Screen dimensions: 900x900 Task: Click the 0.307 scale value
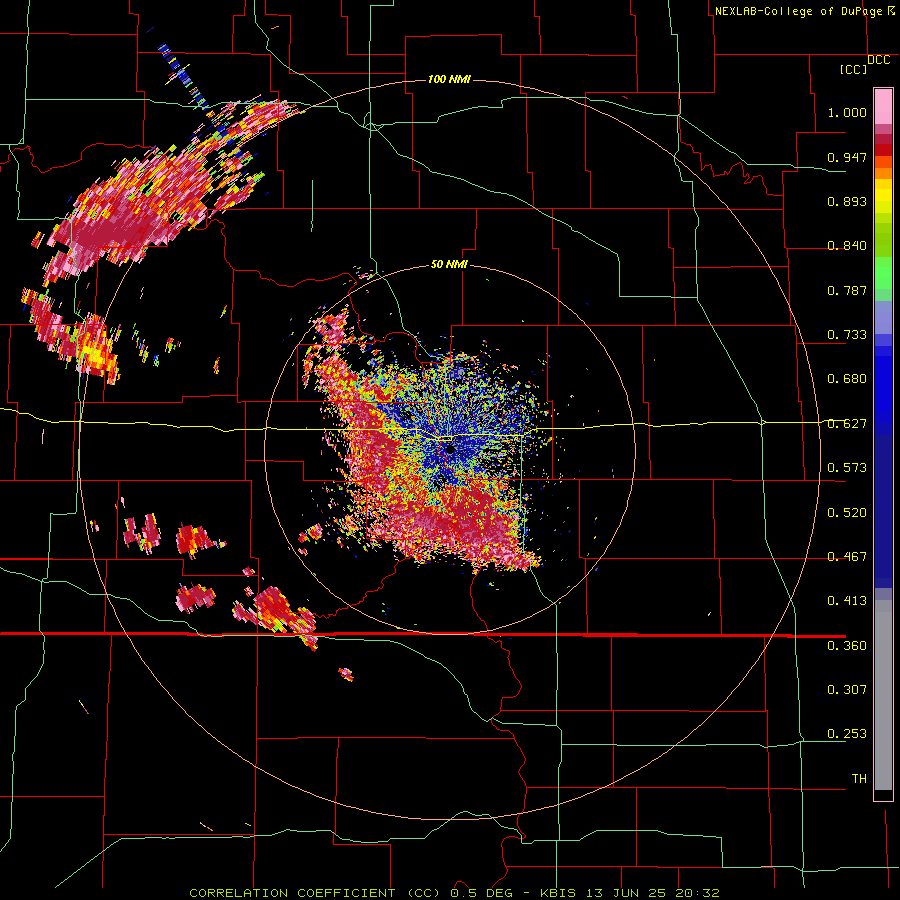tap(847, 690)
